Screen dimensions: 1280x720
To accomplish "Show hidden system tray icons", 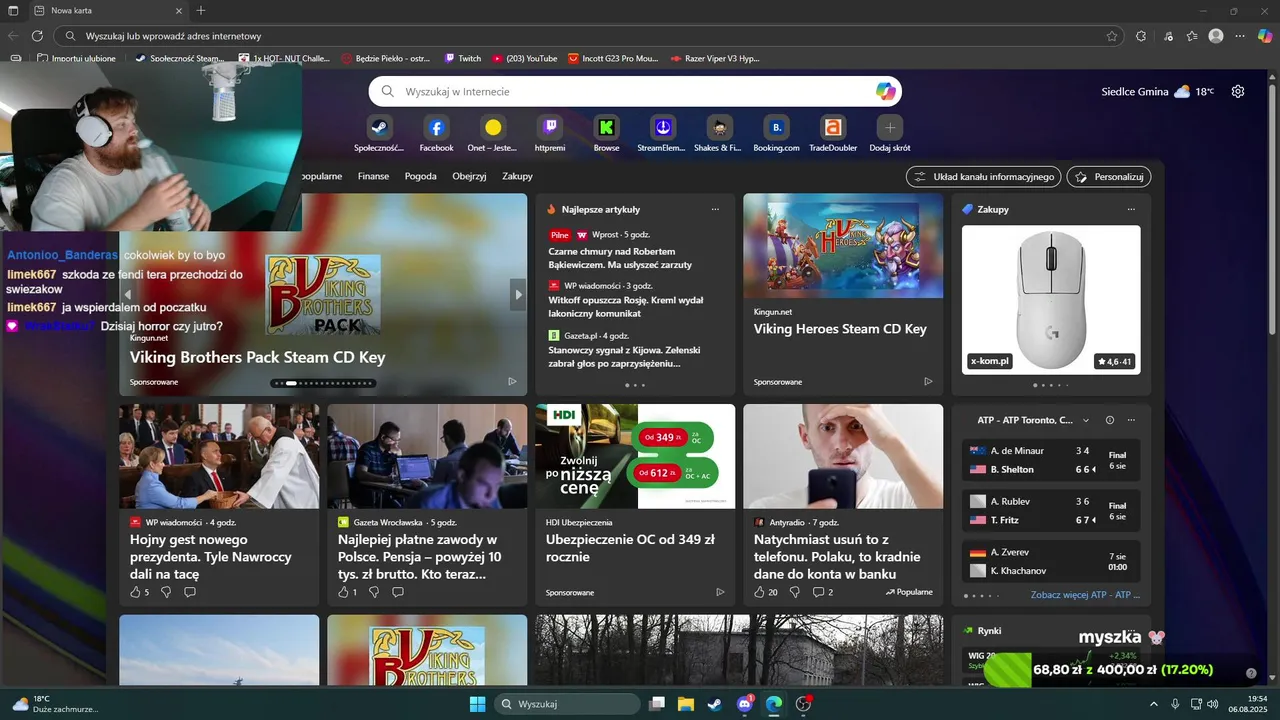I will pos(1153,704).
